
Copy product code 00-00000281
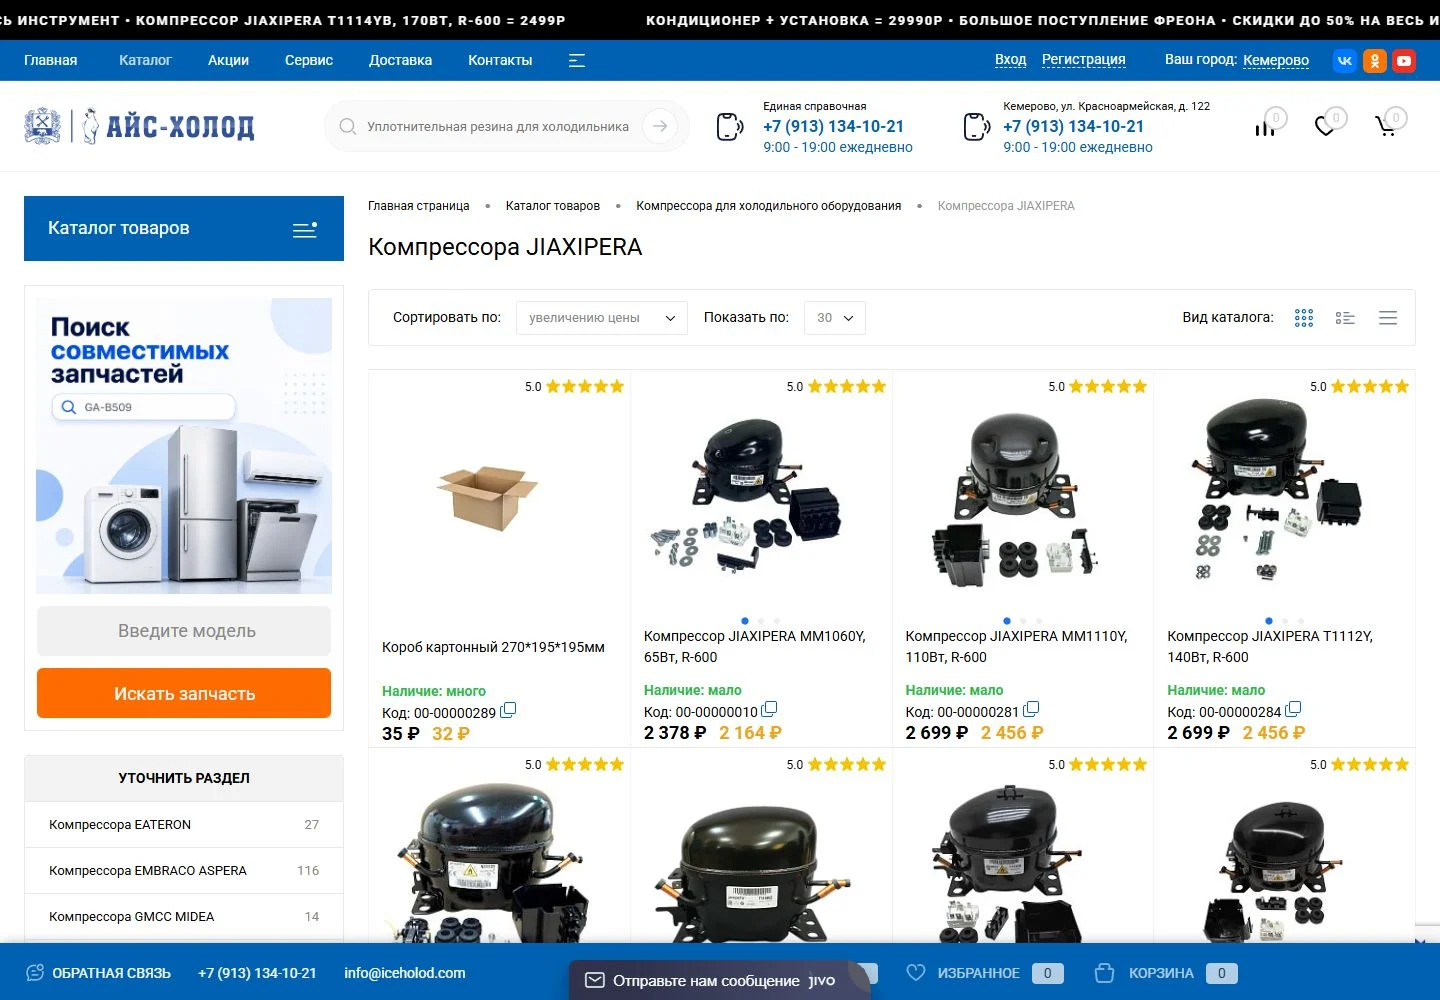(x=1031, y=710)
